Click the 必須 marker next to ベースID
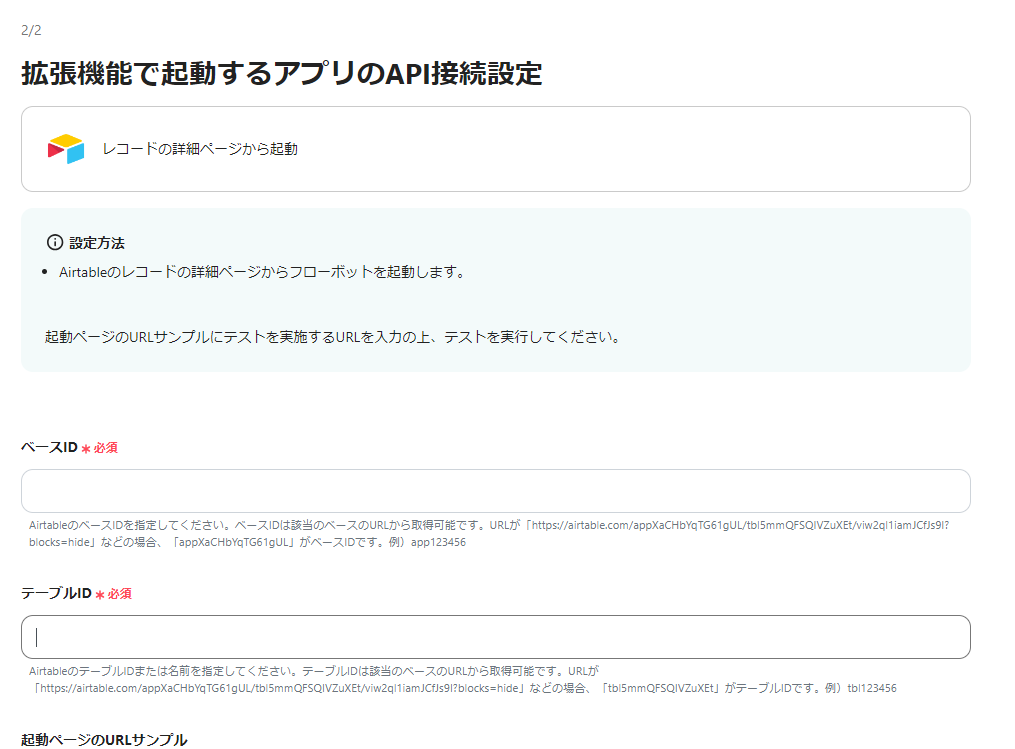Viewport: 1015px width, 749px height. [x=100, y=448]
